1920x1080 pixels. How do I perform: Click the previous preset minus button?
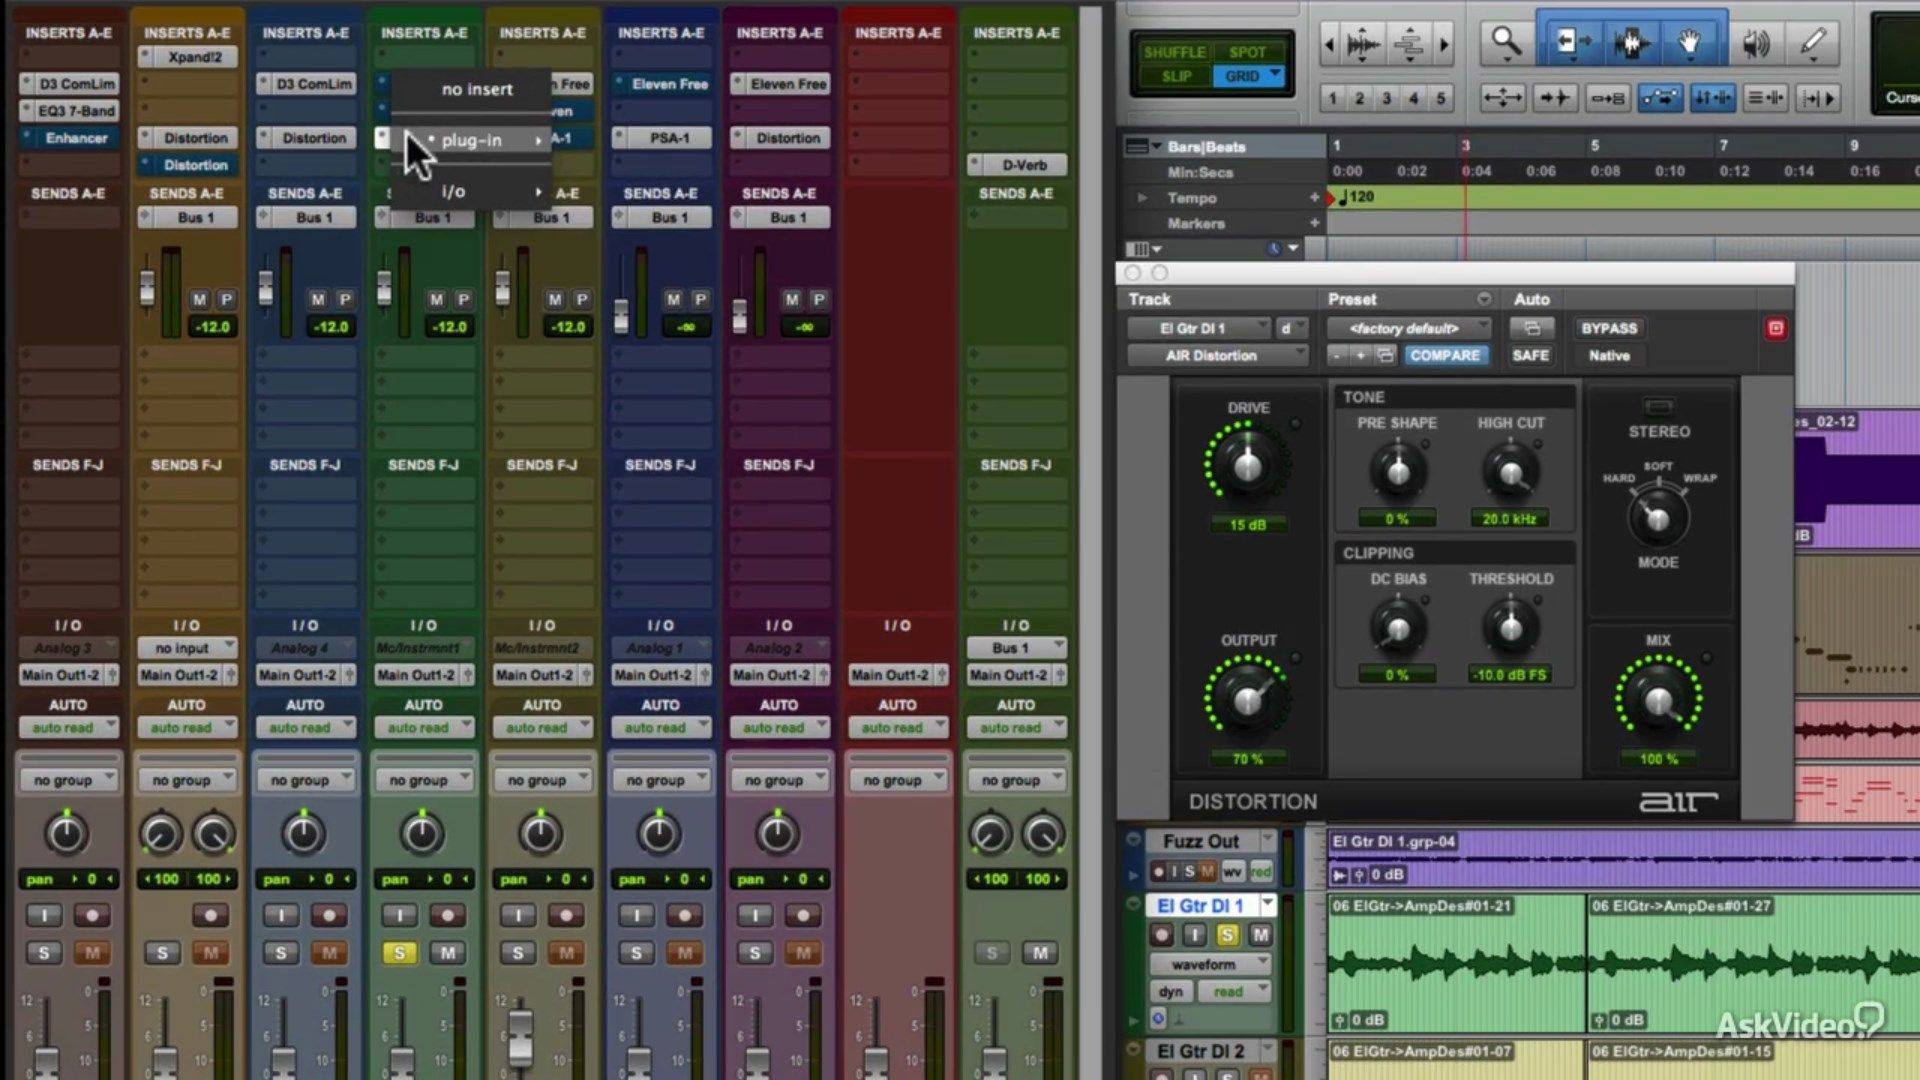[1337, 355]
